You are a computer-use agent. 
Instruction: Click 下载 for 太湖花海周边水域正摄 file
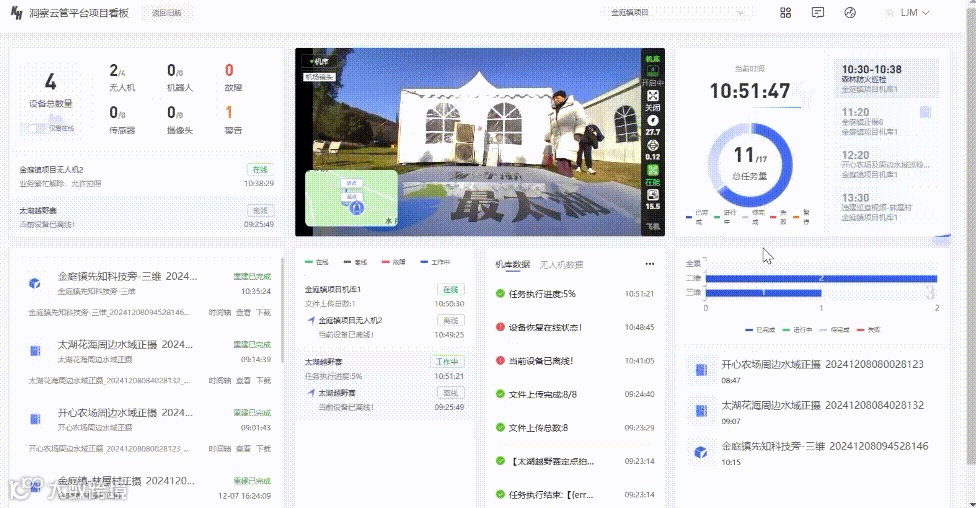pyautogui.click(x=263, y=380)
